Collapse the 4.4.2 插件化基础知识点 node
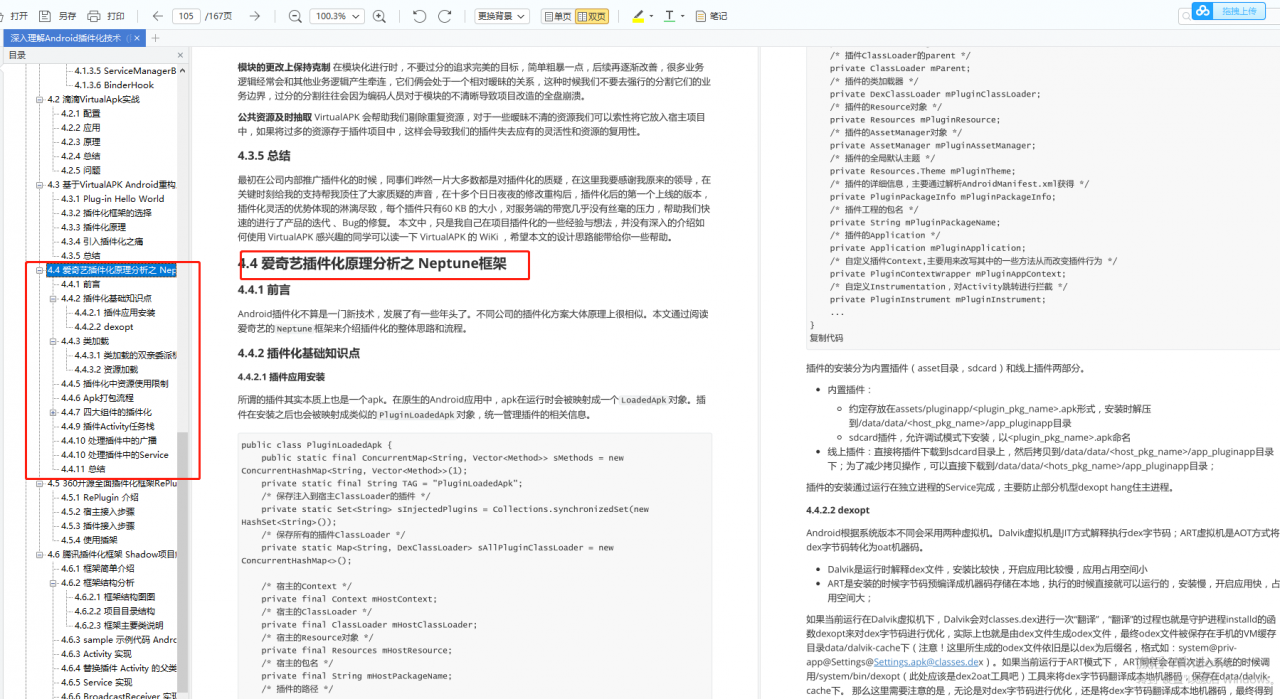The width and height of the screenshot is (1280, 699). tap(53, 298)
